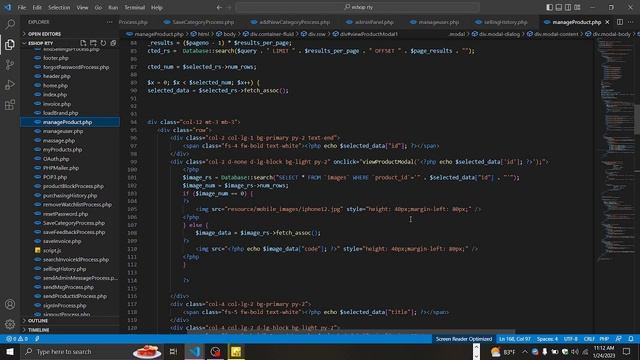This screenshot has height=360, width=640.
Task: Toggle primary side bar layout icon
Action: [549, 7]
